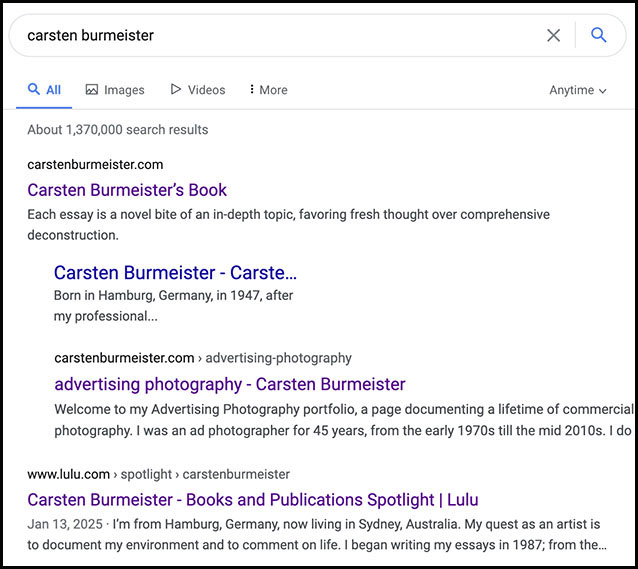Click the About 1,370,000 search results text
Viewport: 638px width, 569px height.
(x=118, y=129)
